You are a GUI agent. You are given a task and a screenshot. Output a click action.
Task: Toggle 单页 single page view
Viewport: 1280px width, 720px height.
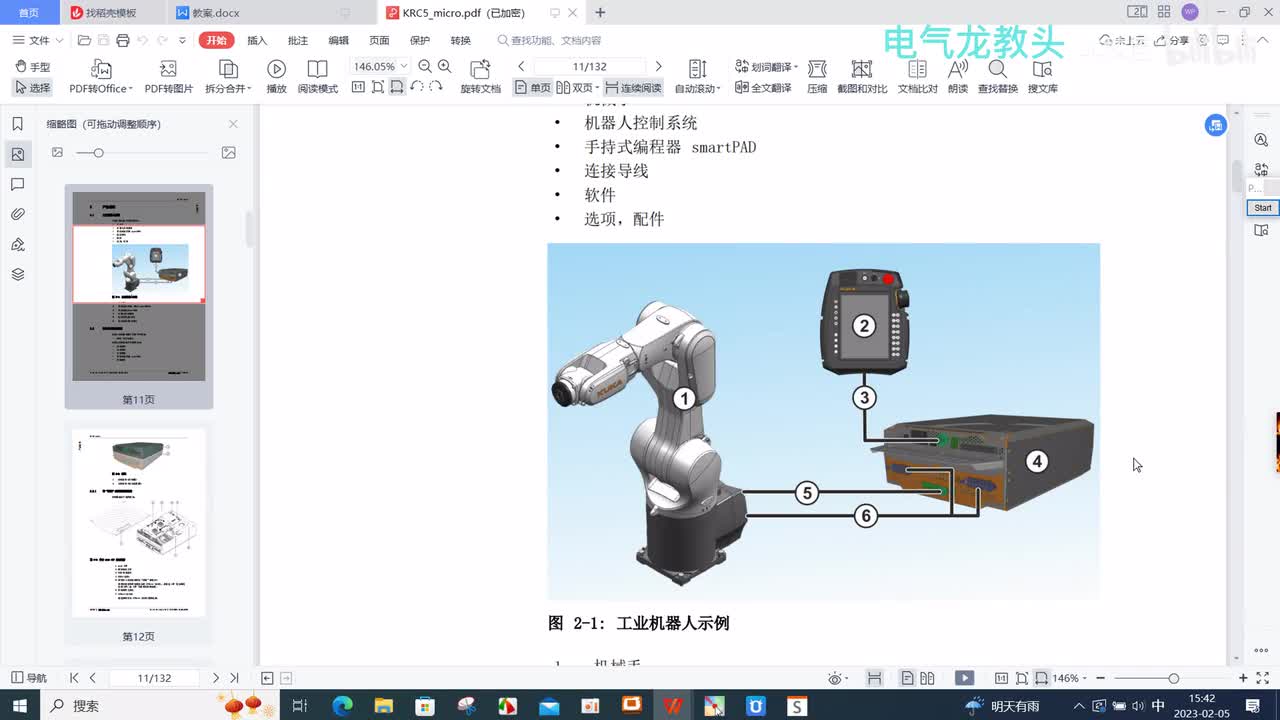[x=533, y=88]
